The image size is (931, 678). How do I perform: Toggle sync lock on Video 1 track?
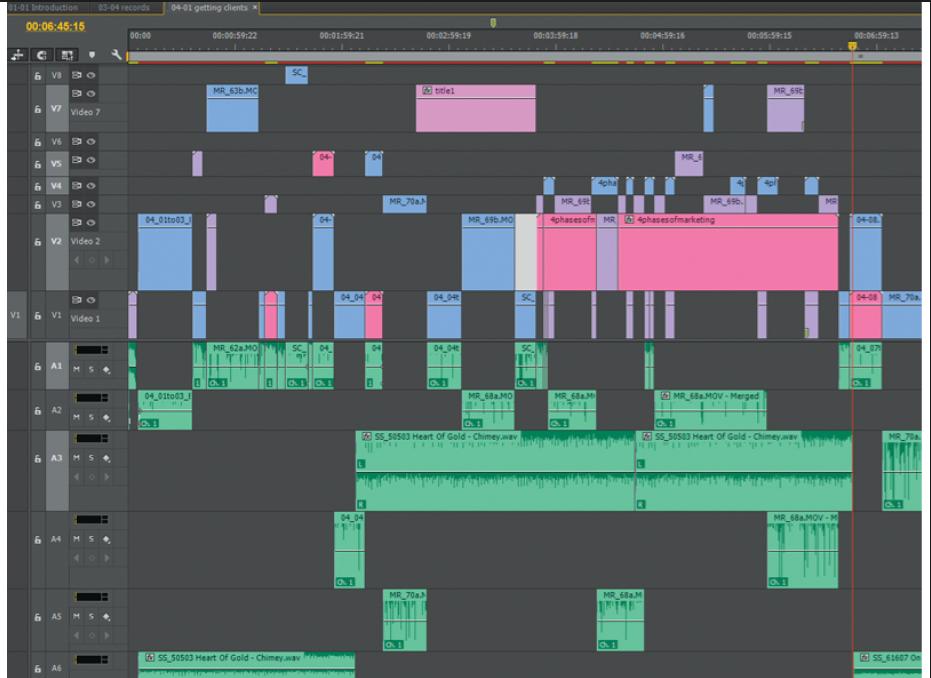(77, 300)
